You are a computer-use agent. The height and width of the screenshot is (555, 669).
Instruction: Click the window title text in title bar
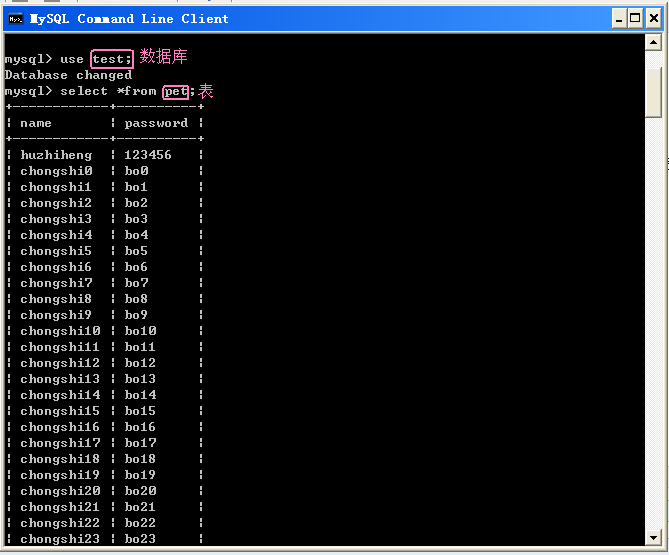[129, 18]
